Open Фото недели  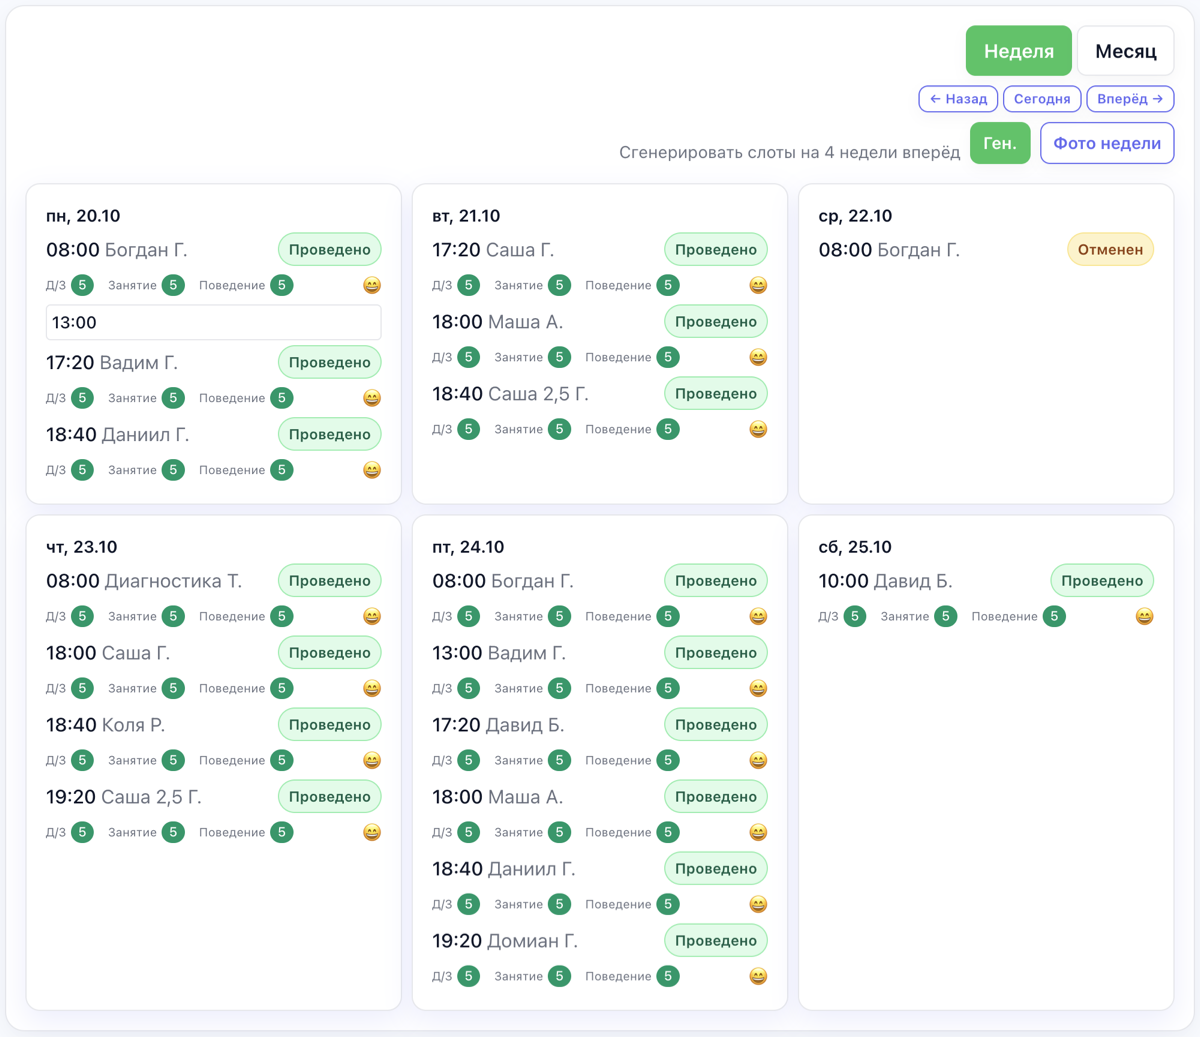point(1107,143)
